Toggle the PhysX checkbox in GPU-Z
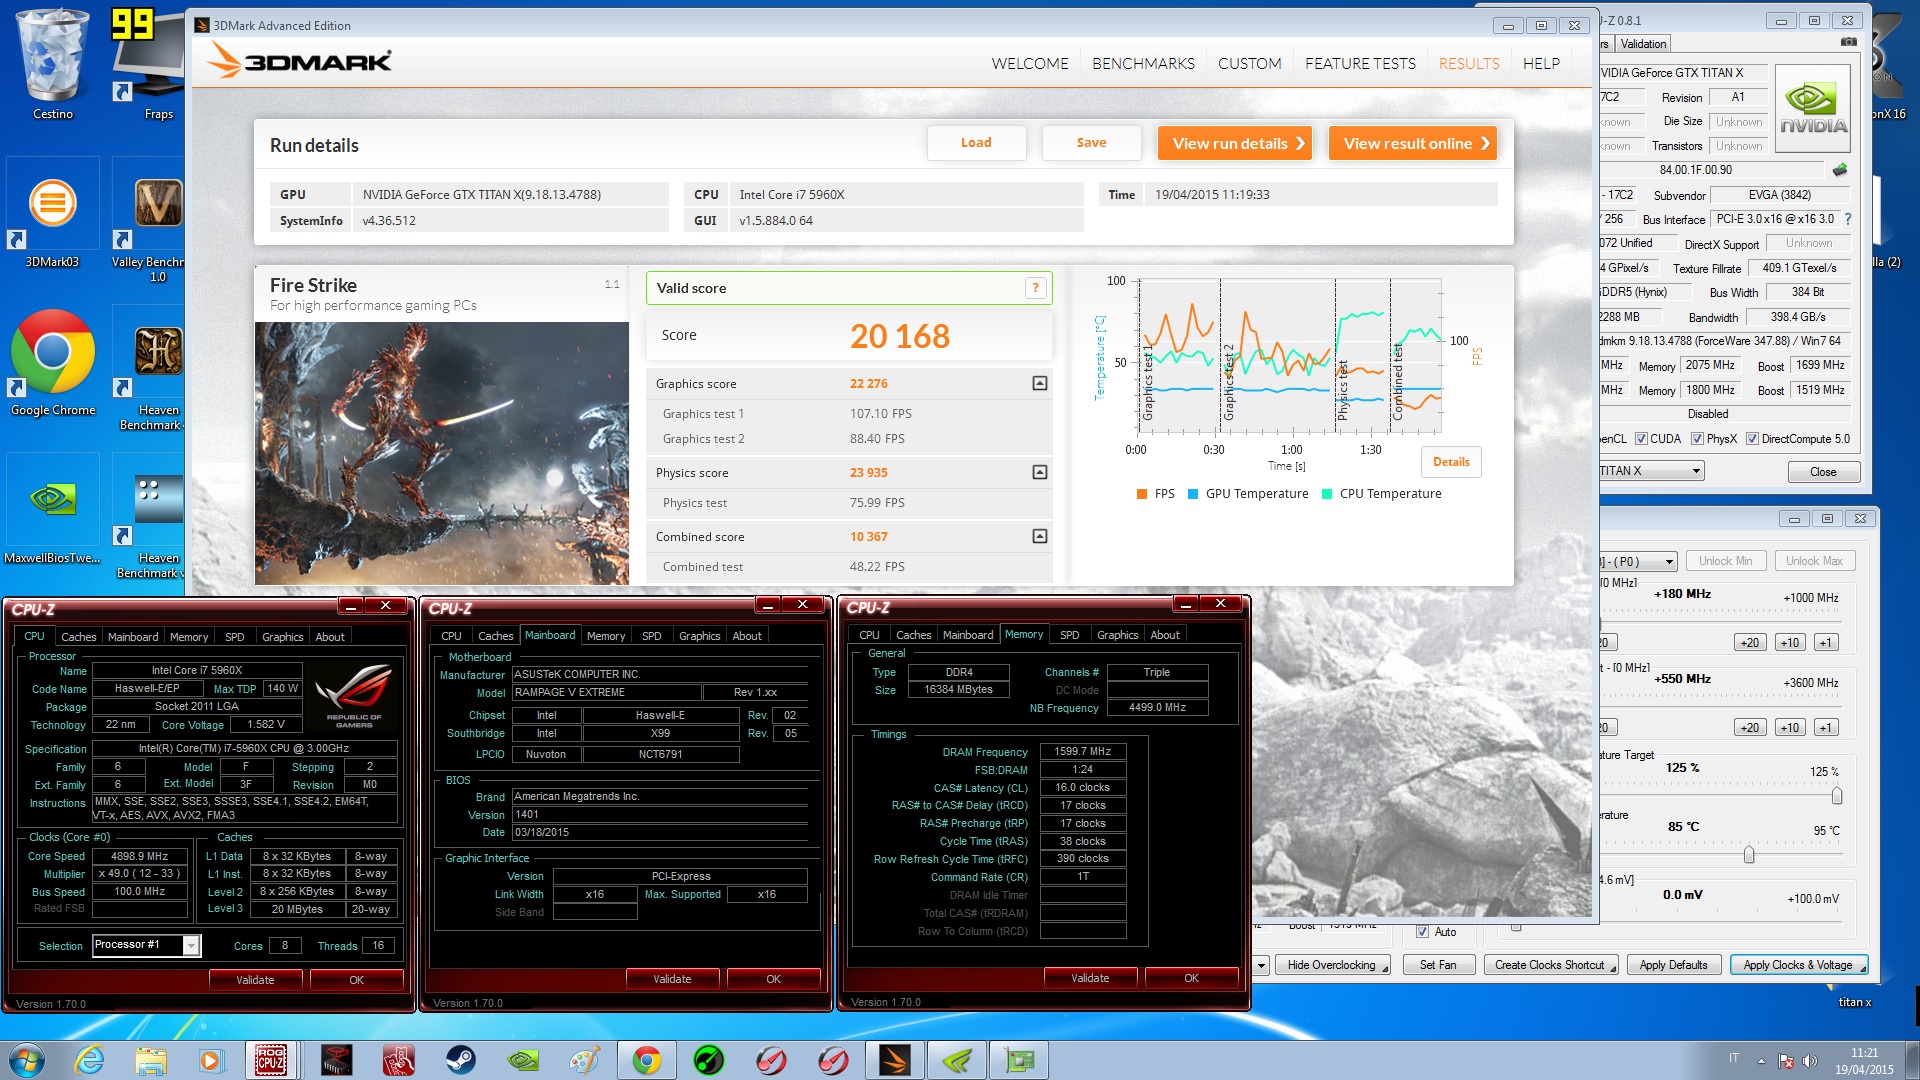 point(1697,439)
